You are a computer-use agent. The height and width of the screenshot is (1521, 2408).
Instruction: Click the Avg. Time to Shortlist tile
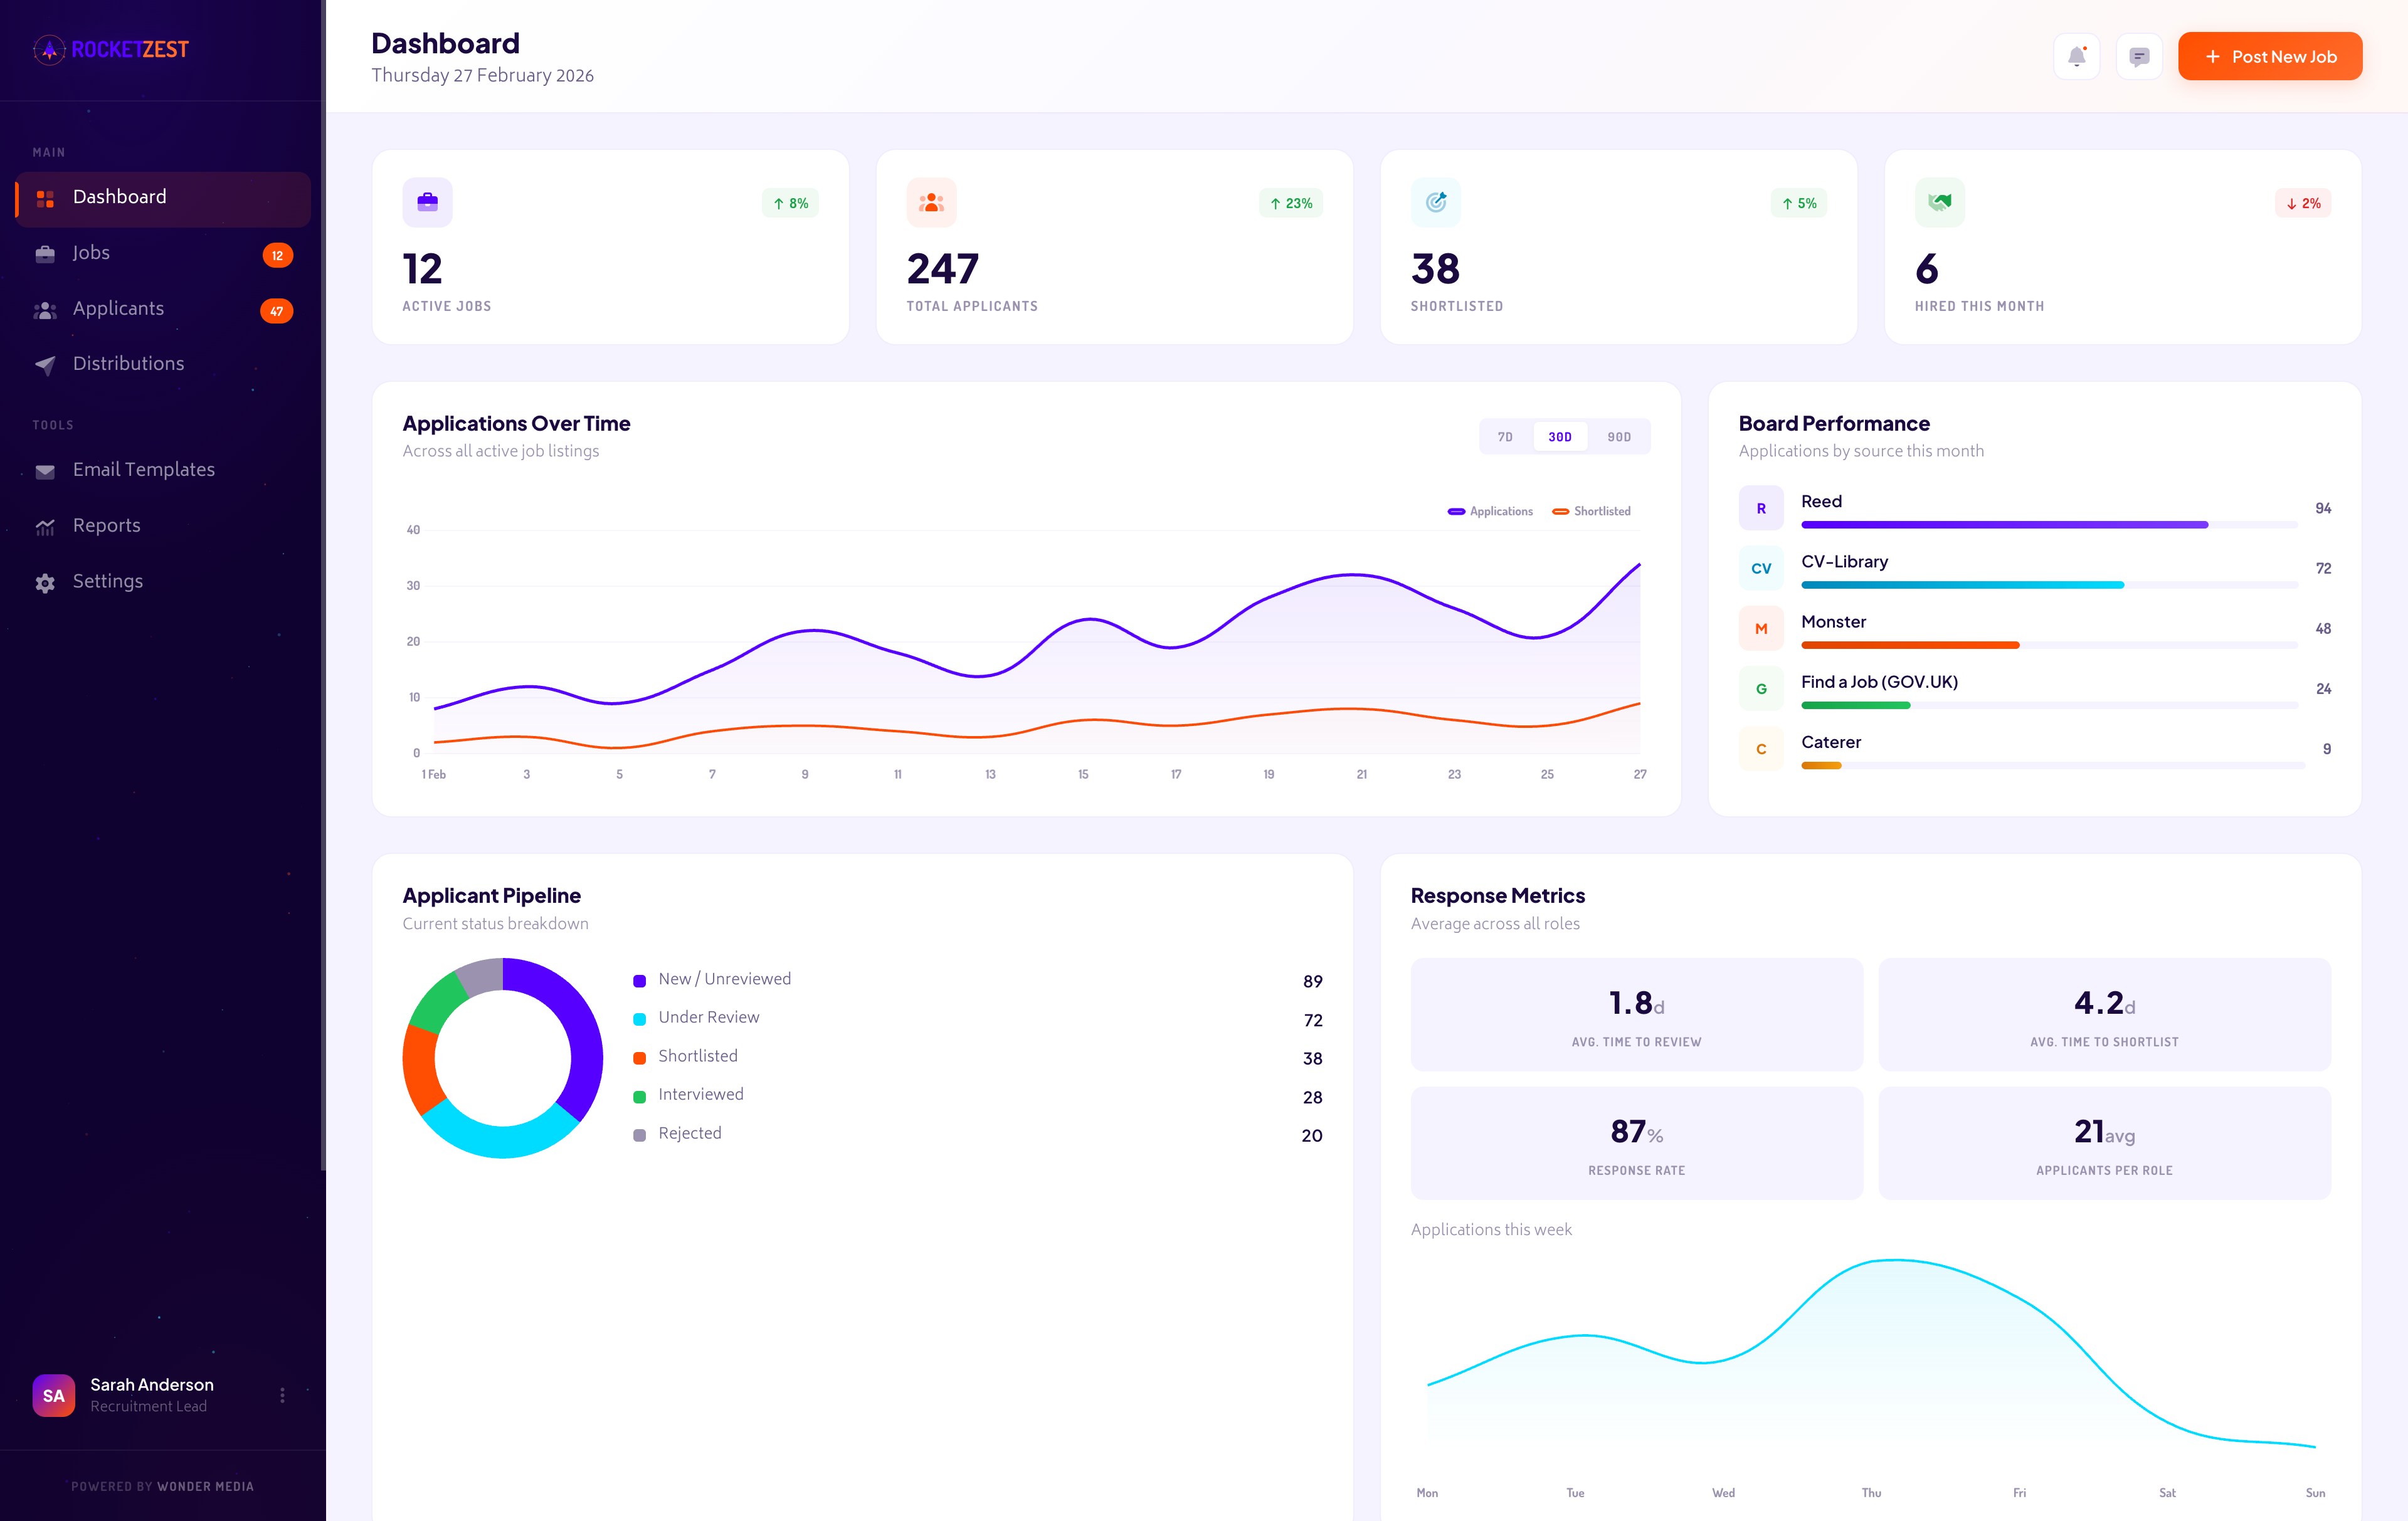2104,1014
